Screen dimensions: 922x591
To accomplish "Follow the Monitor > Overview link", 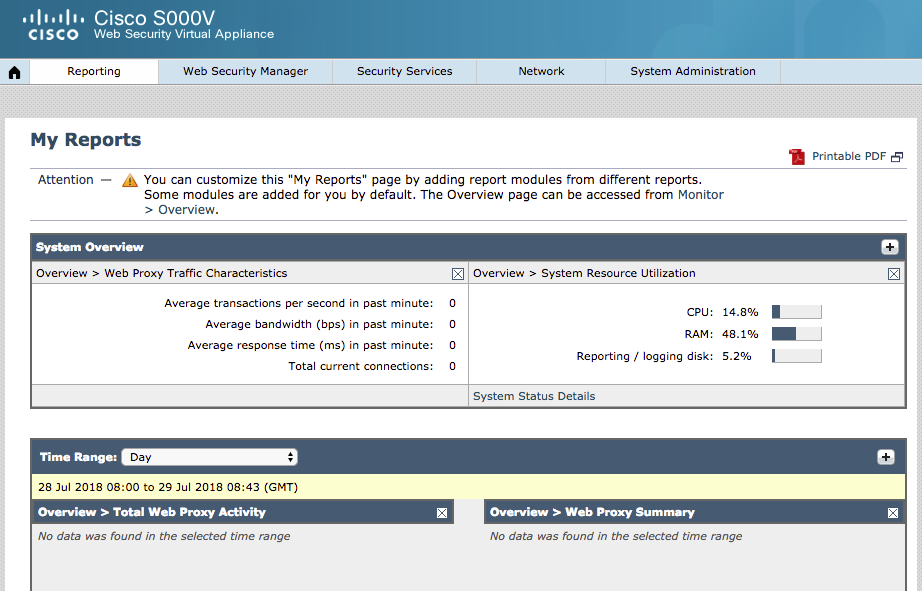I will point(700,195).
